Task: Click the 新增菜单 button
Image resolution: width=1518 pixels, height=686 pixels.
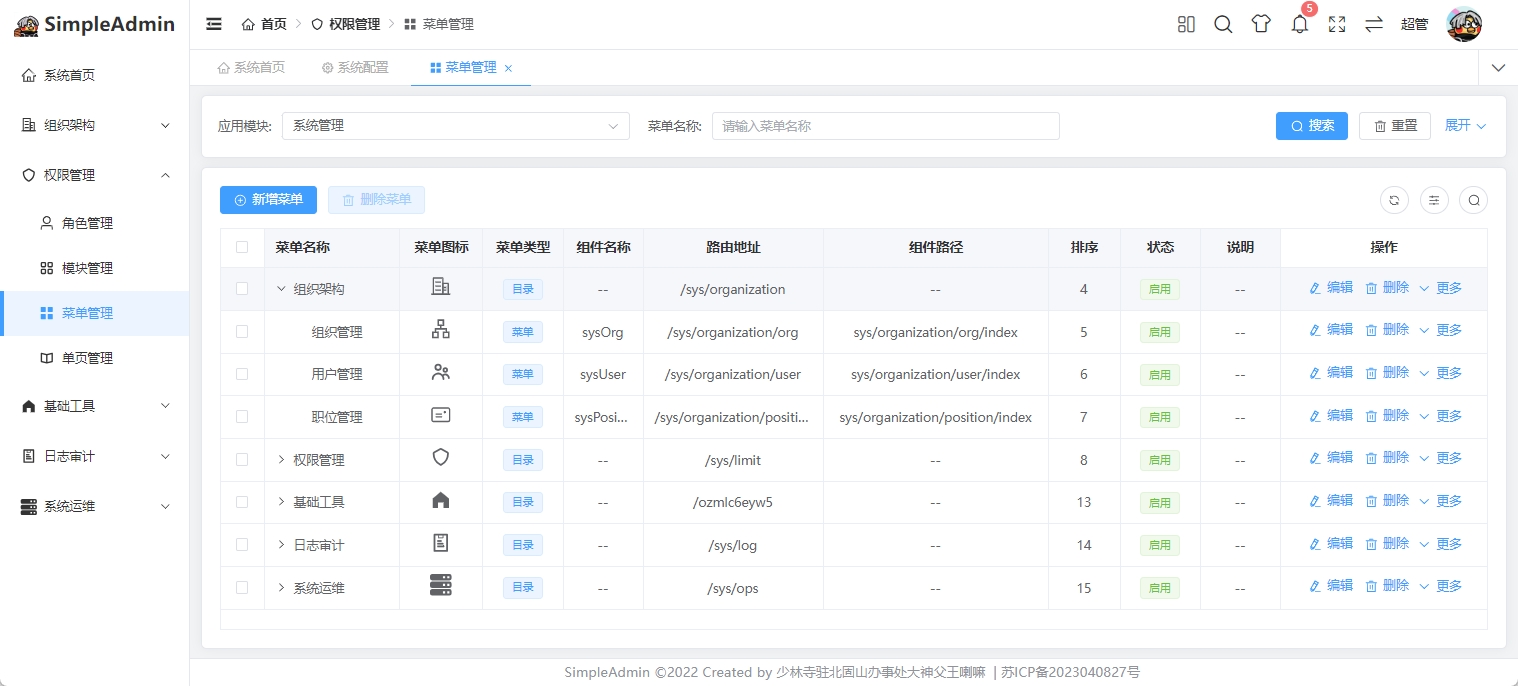Action: pos(268,200)
